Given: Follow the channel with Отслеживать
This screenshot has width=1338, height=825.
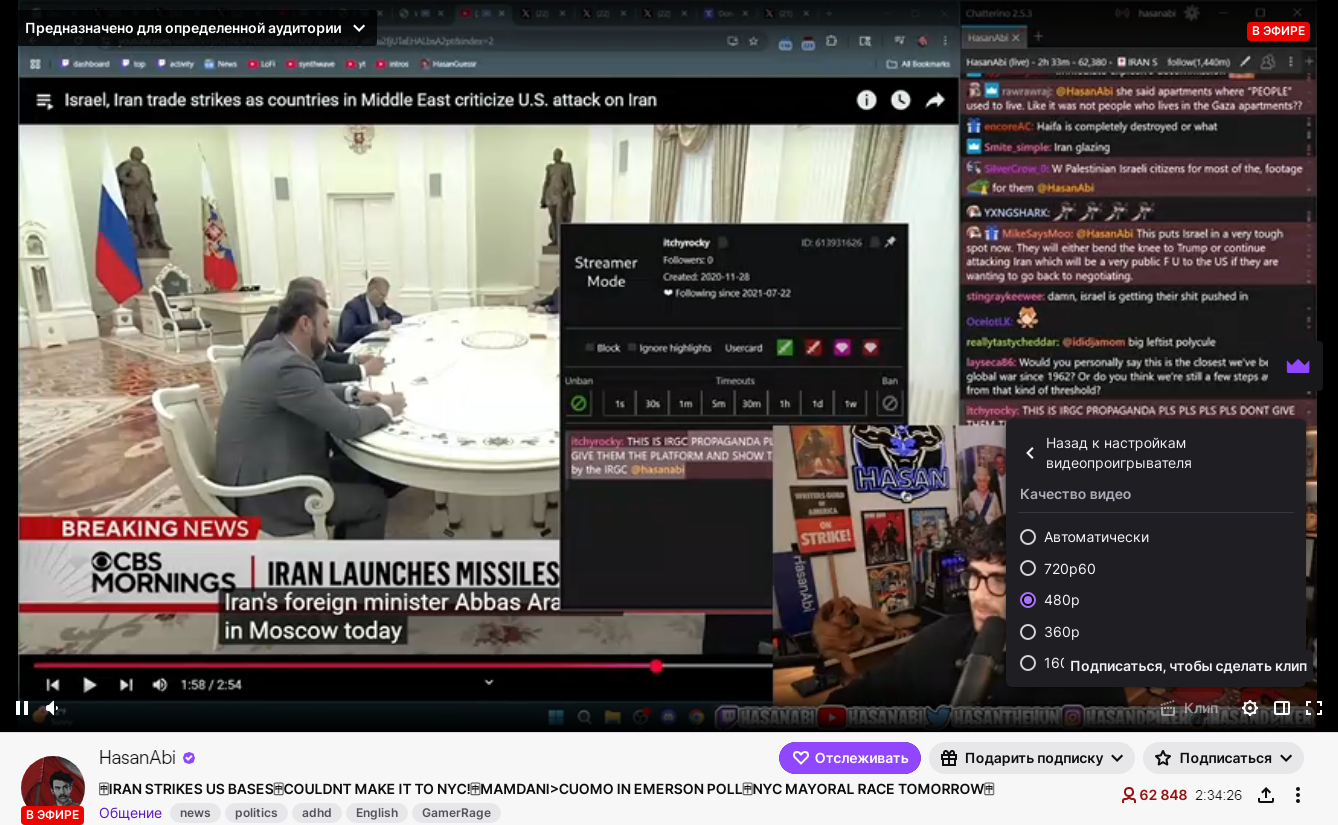Looking at the screenshot, I should pos(850,758).
